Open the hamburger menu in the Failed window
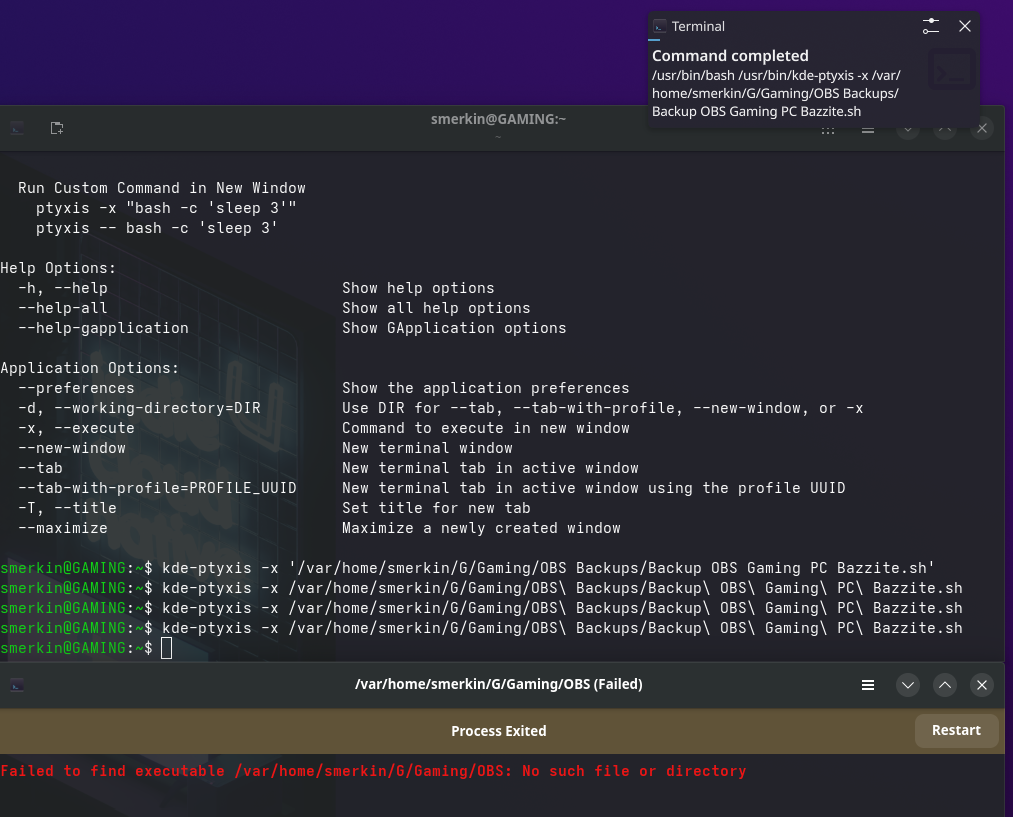The image size is (1013, 817). point(868,685)
